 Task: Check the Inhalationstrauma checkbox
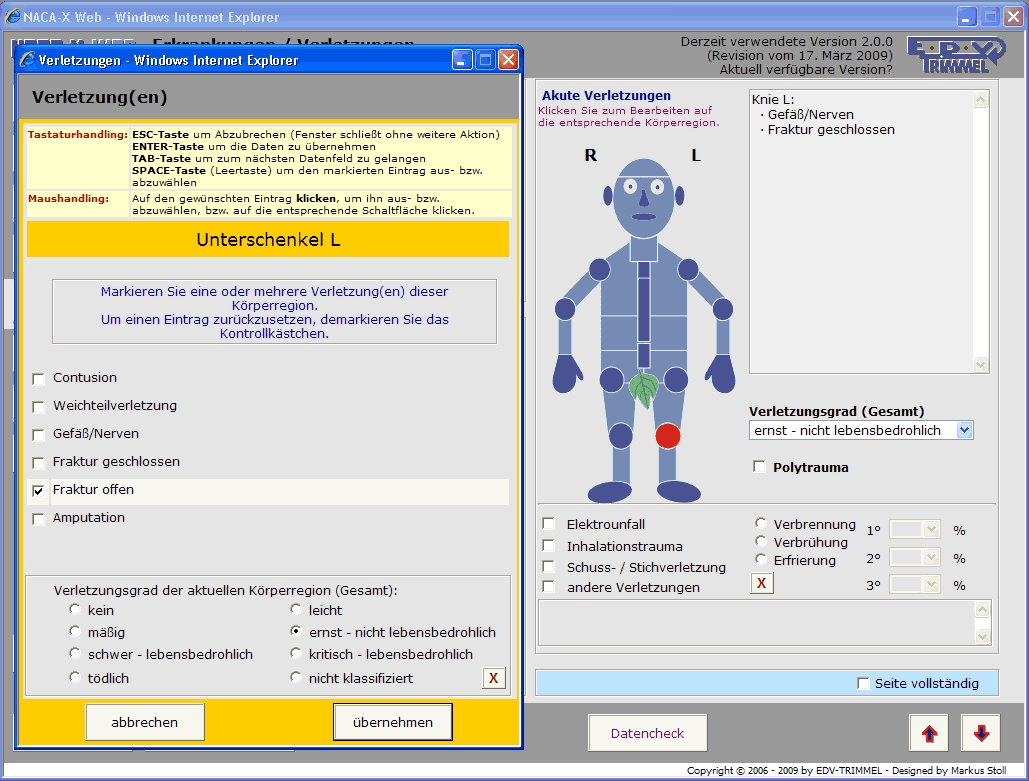click(549, 545)
